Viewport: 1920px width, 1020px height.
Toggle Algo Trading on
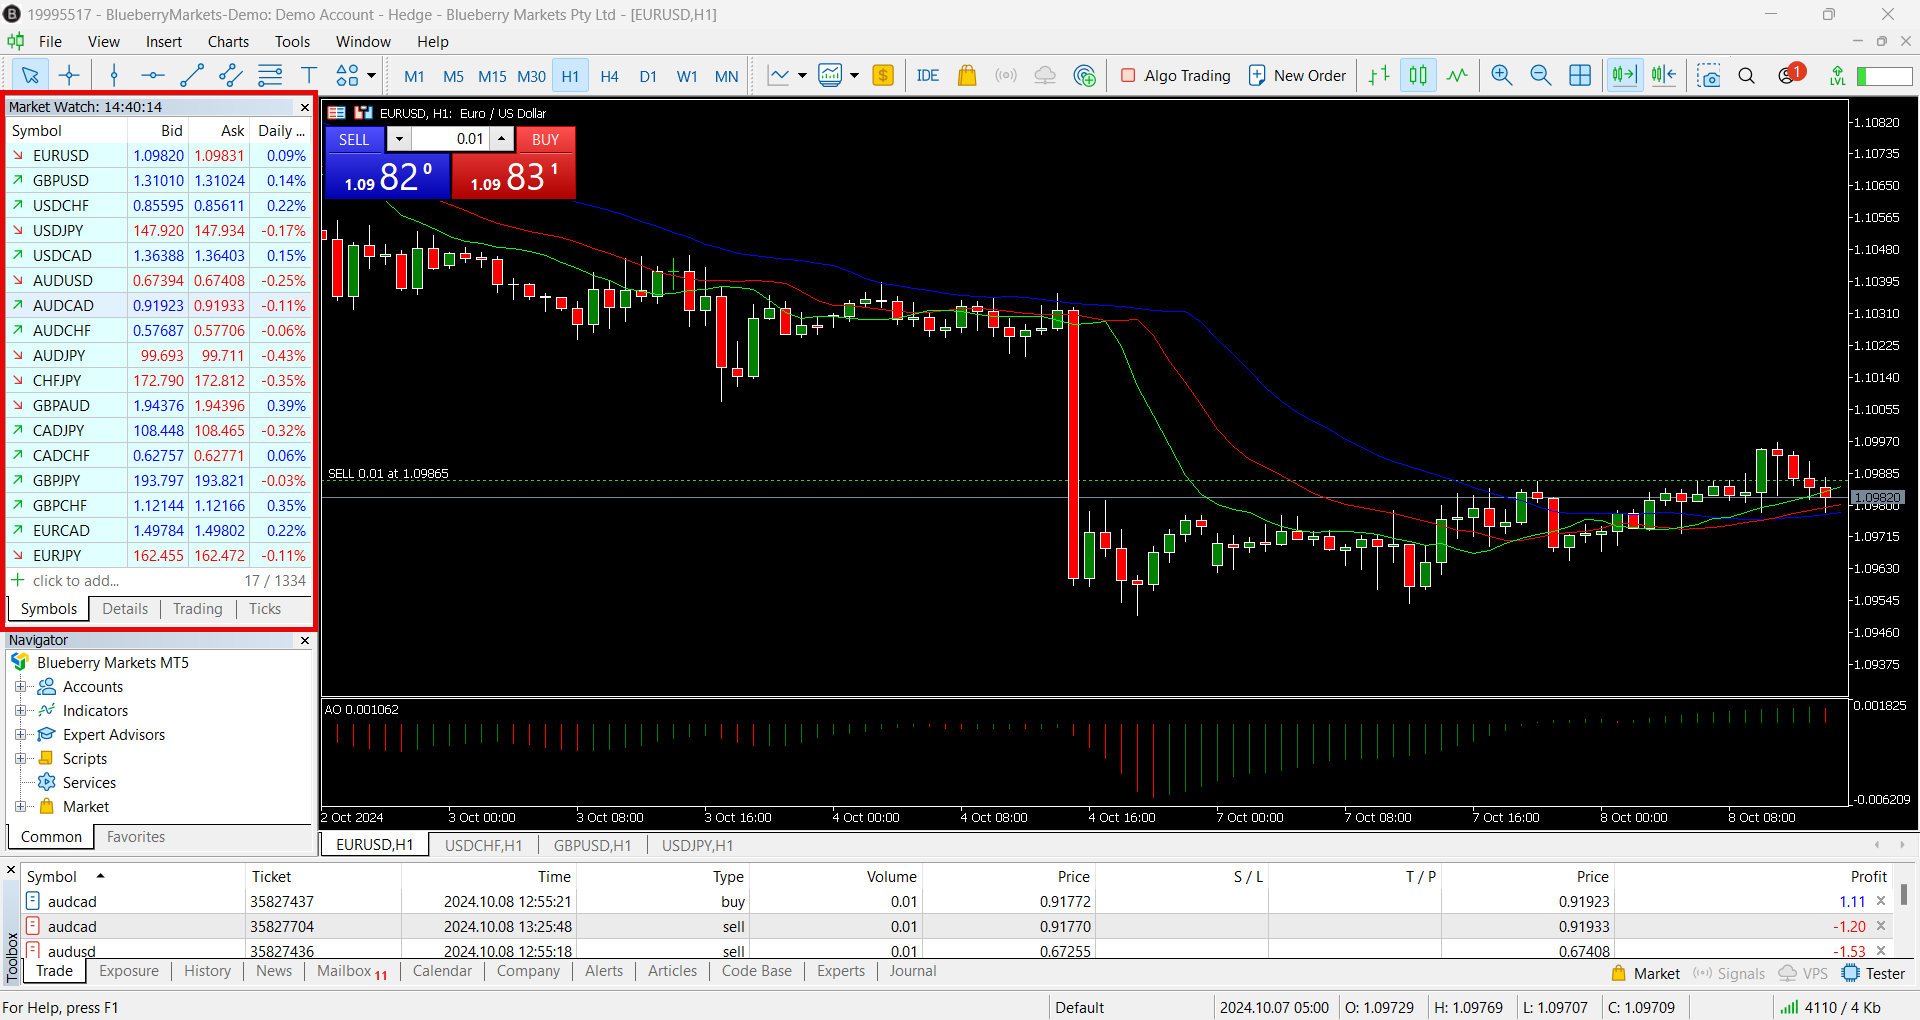tap(1176, 75)
